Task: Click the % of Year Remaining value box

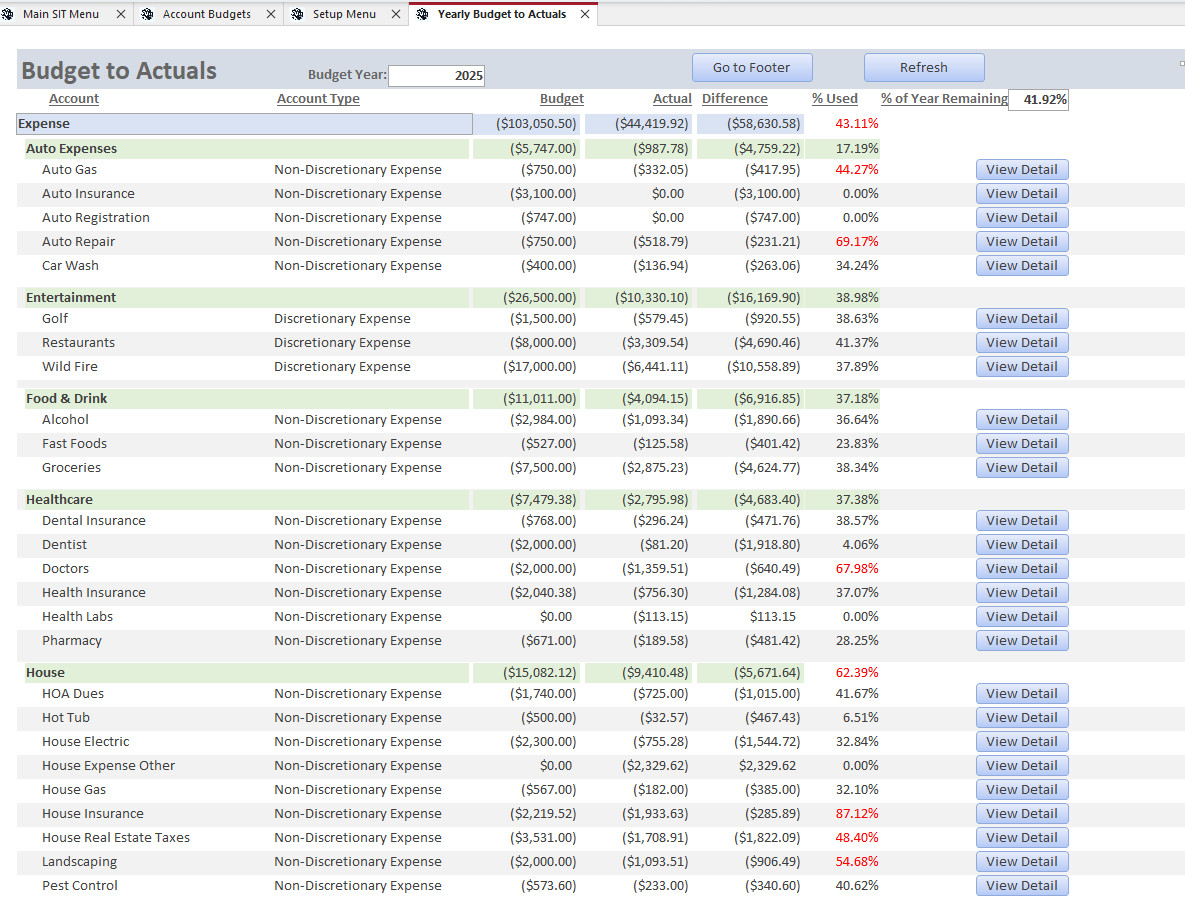Action: (x=1038, y=99)
